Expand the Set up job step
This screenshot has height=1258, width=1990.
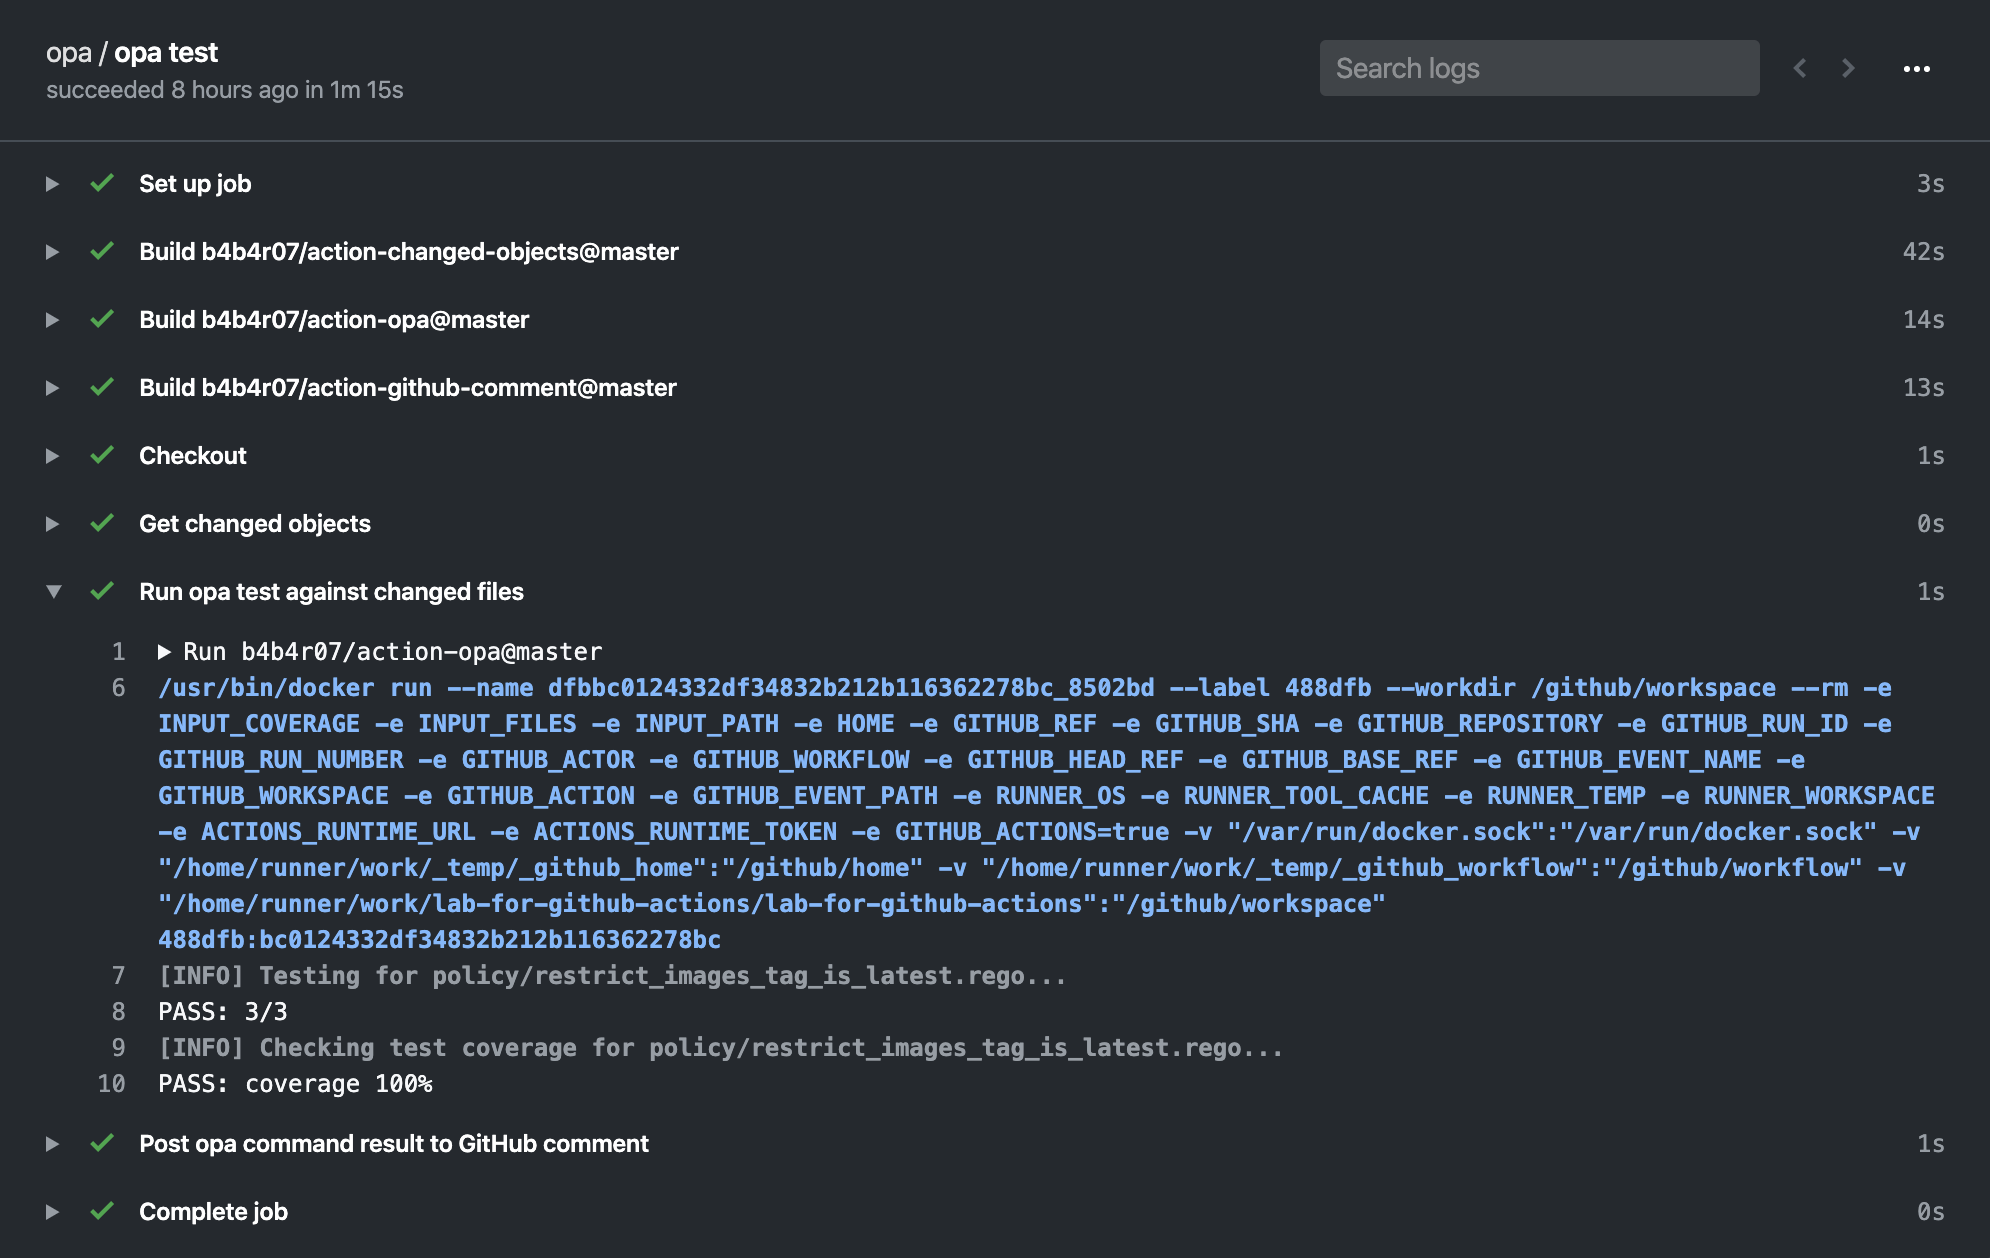pos(52,184)
